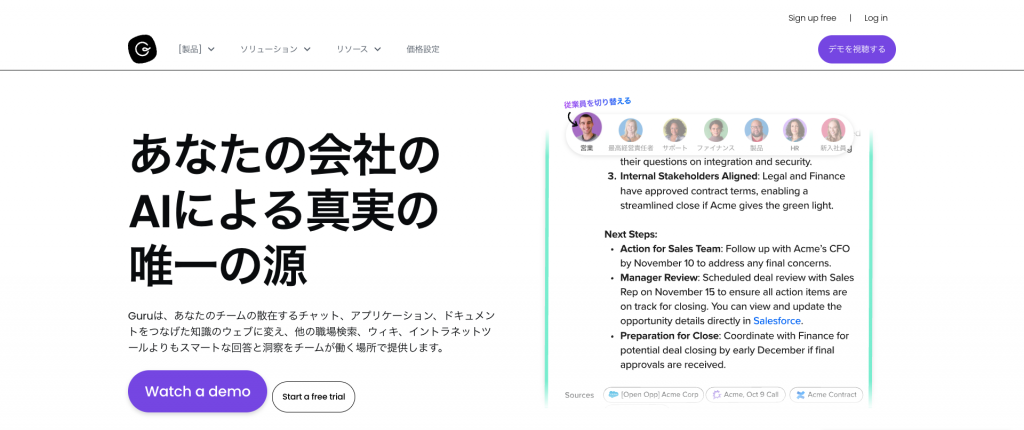Image resolution: width=1024 pixels, height=430 pixels.
Task: Open the Acme Contract source chip
Action: click(826, 395)
